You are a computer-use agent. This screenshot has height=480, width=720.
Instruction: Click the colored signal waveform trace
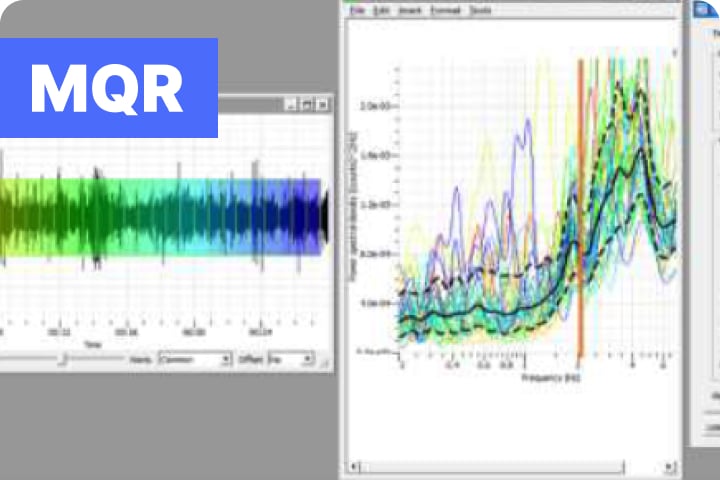click(x=161, y=217)
